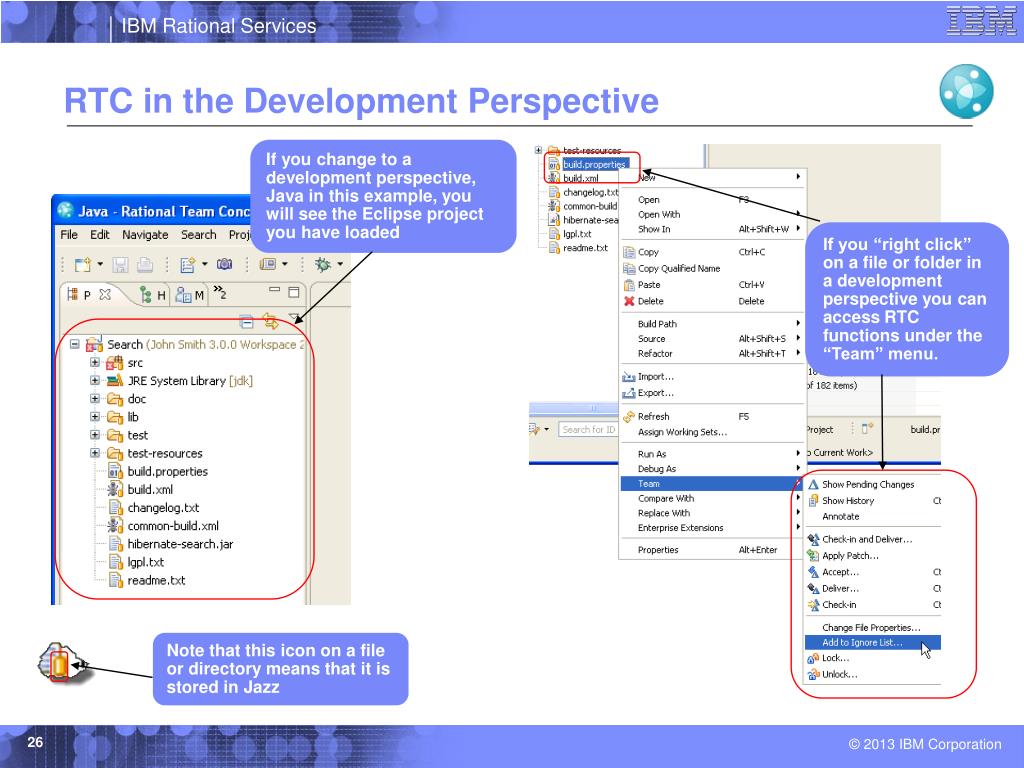Click the Show Pending Changes triangle icon
The image size is (1024, 768).
point(813,485)
